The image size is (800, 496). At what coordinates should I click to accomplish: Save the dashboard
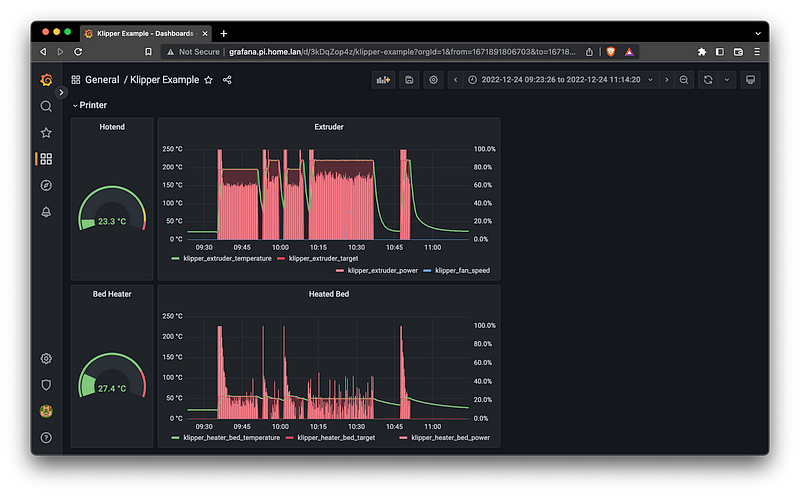(x=409, y=80)
